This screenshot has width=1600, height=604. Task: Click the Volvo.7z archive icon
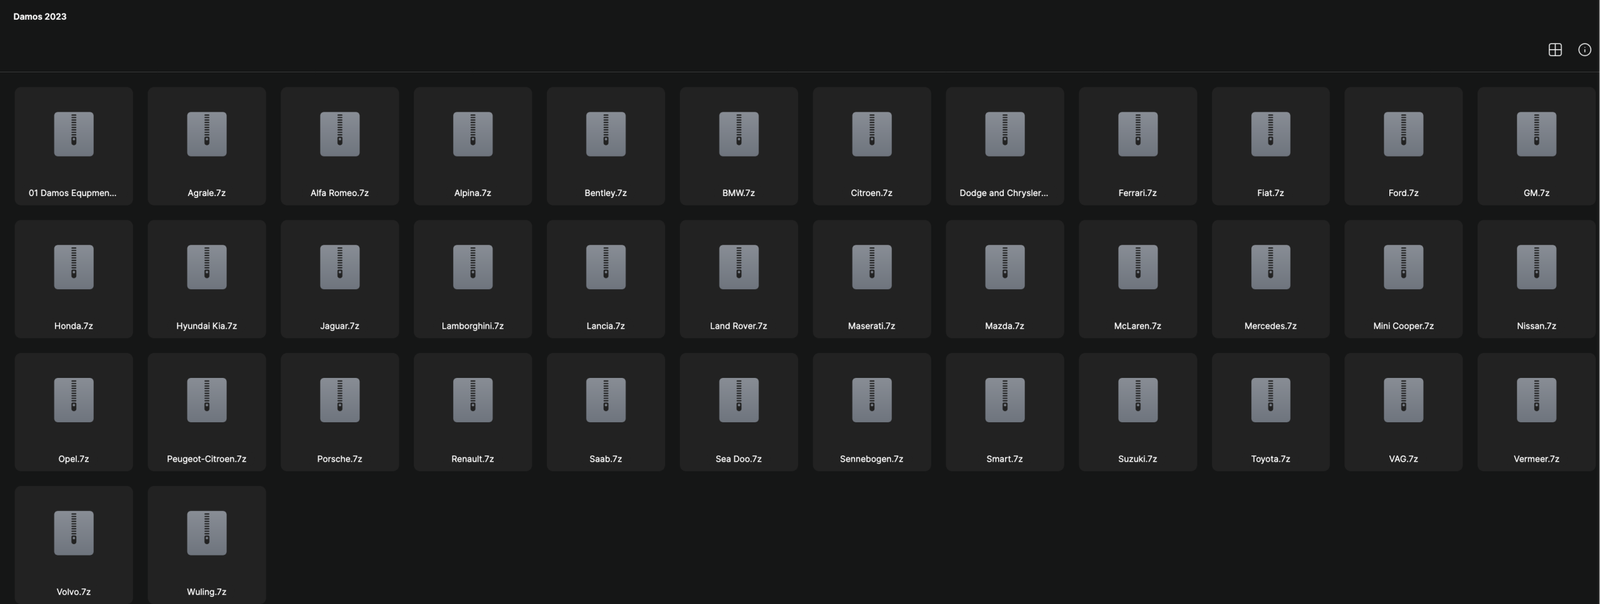click(x=74, y=533)
